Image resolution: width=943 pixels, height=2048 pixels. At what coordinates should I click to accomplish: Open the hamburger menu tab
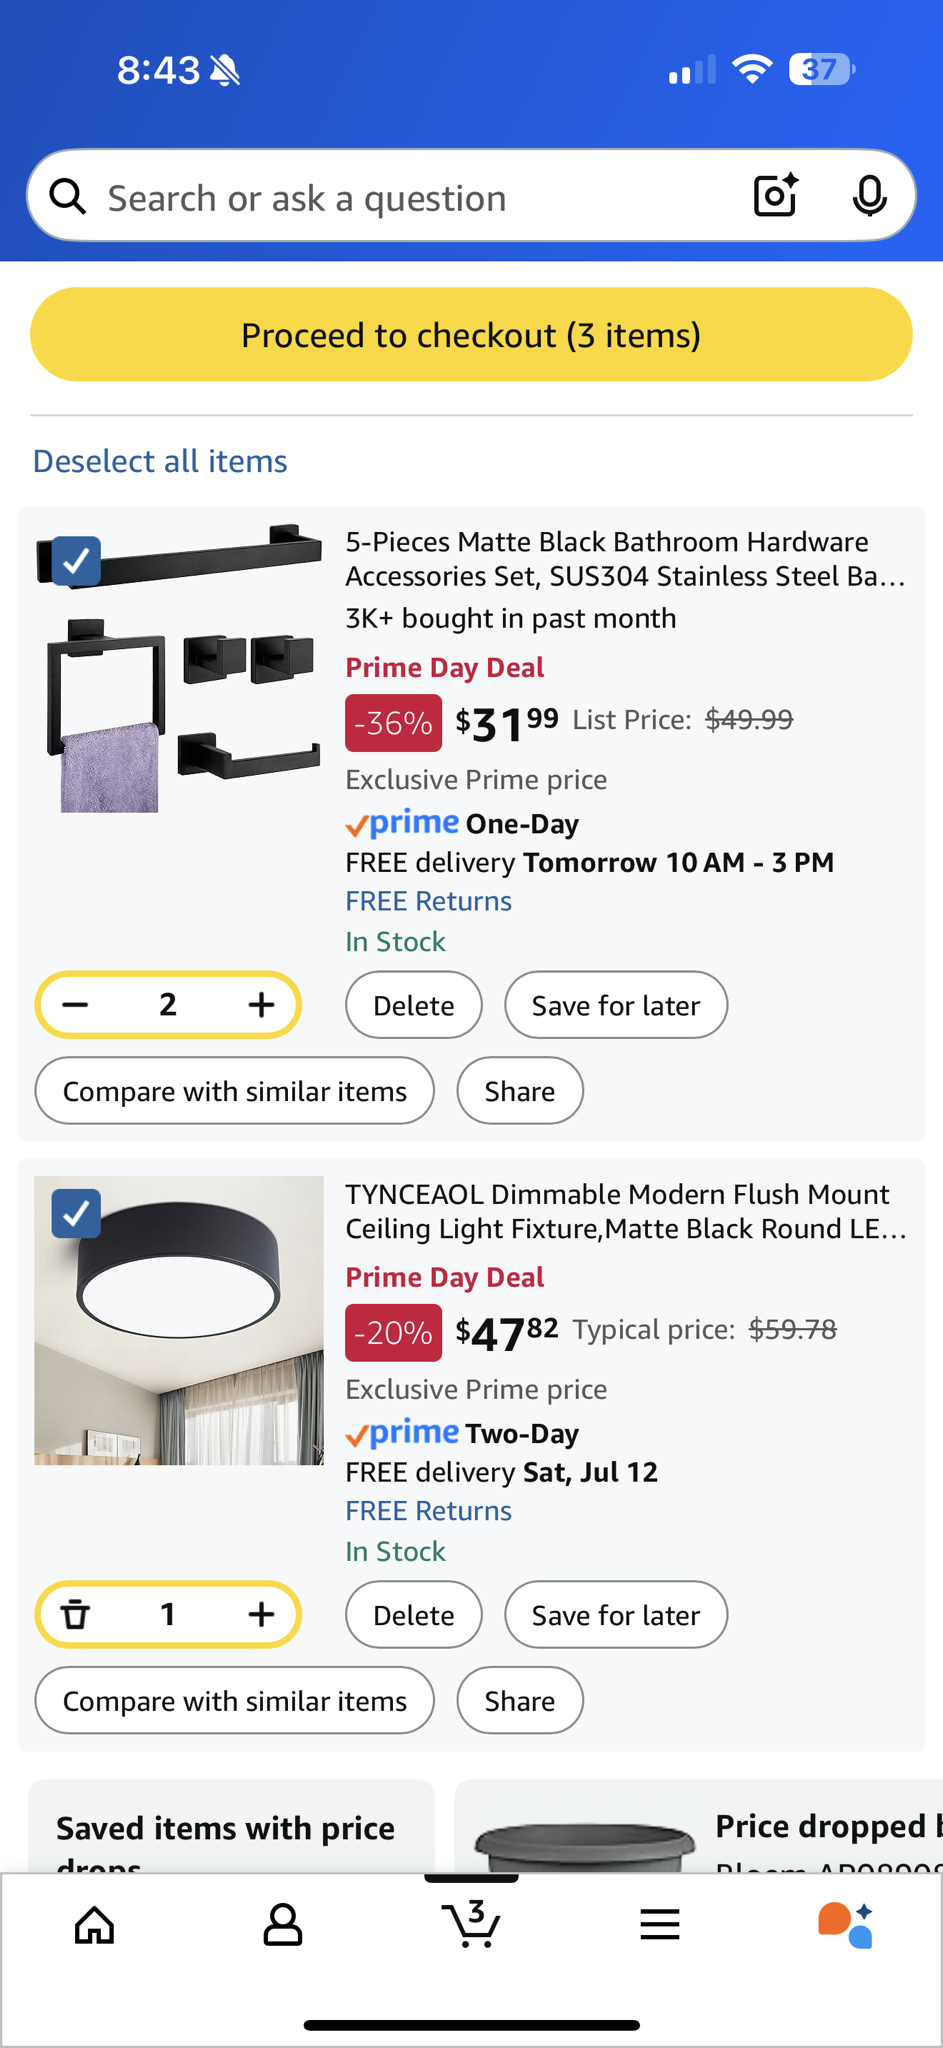point(660,1924)
